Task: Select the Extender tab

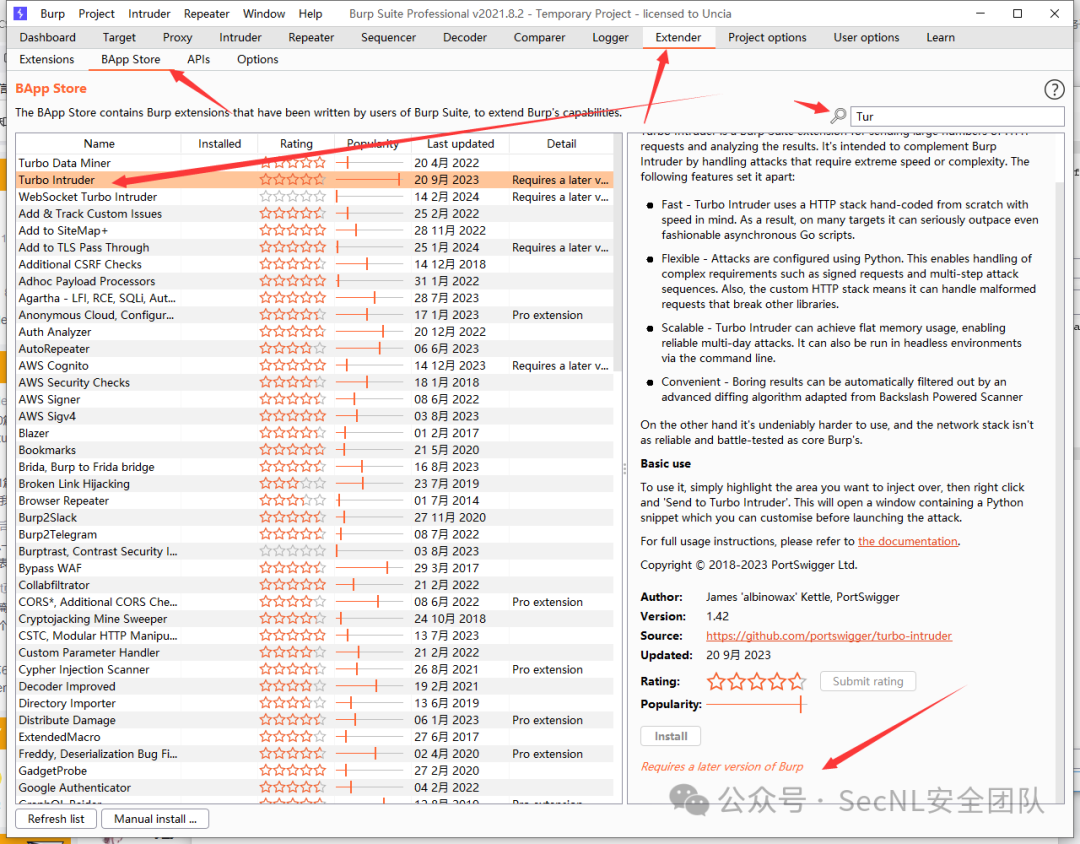Action: (x=678, y=37)
